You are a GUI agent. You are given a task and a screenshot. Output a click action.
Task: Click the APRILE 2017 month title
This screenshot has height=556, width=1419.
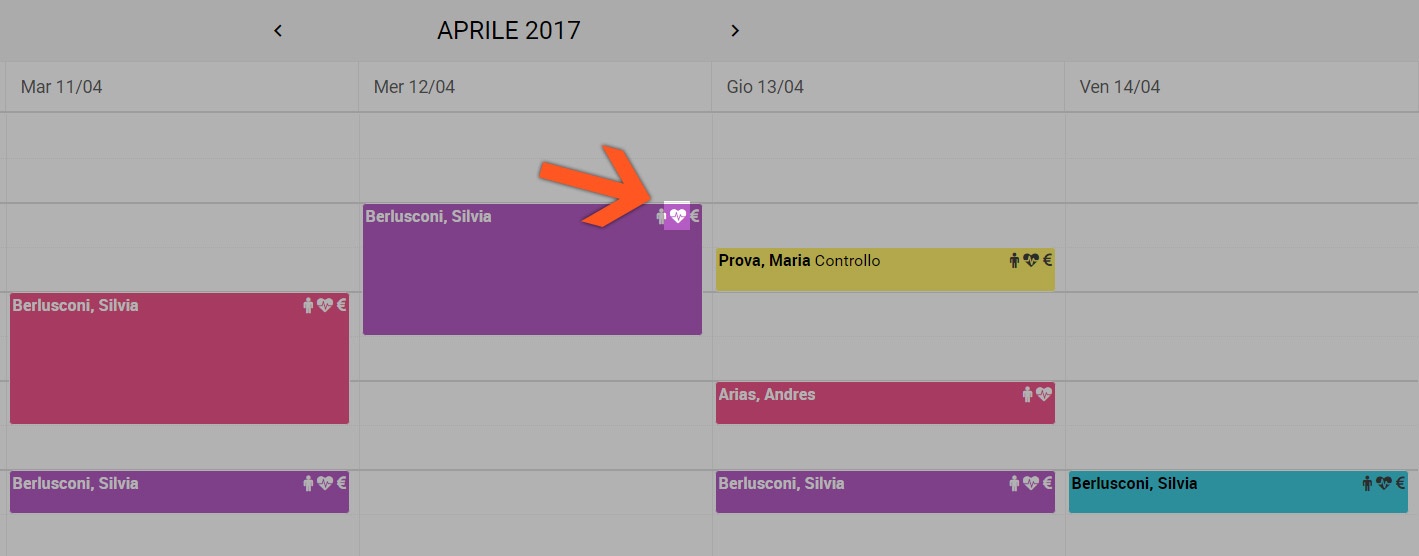[x=509, y=31]
